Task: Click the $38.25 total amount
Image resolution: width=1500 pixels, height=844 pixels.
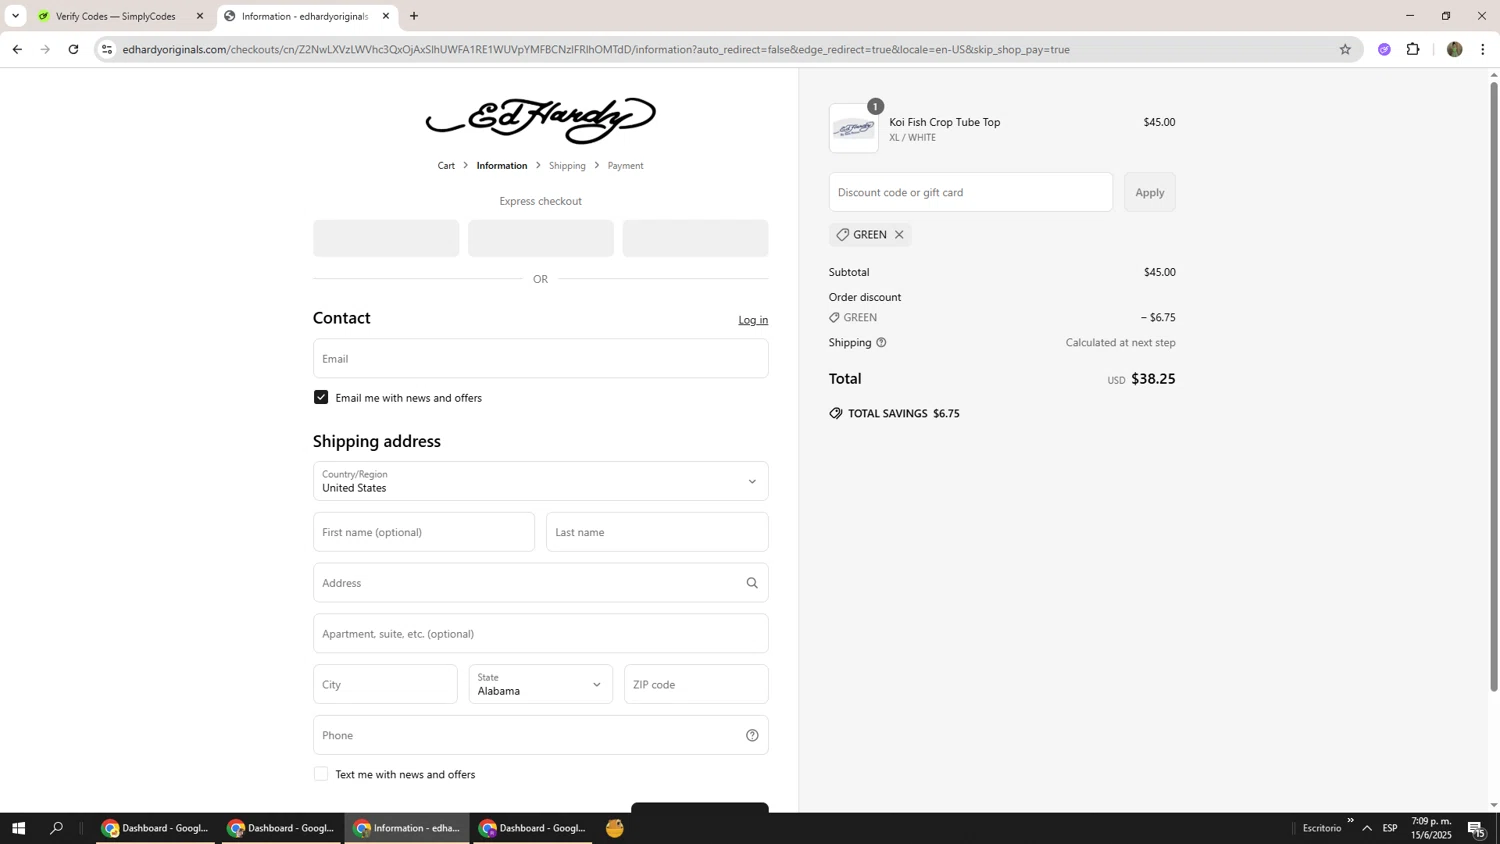Action: click(x=1153, y=379)
